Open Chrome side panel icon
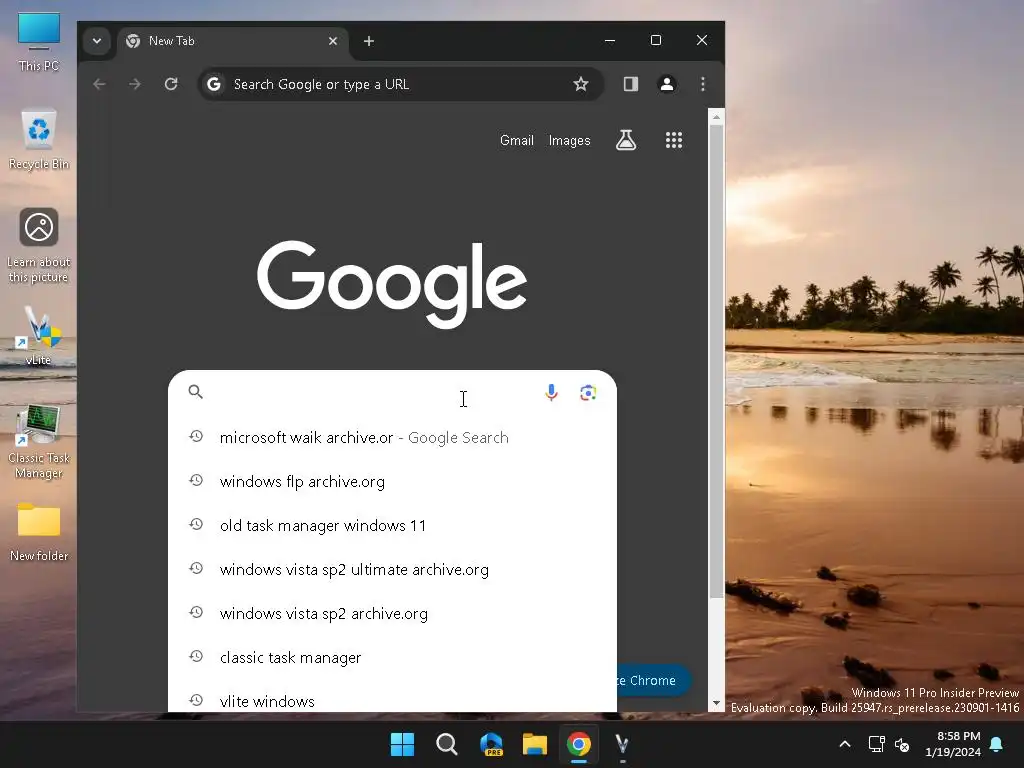Image resolution: width=1024 pixels, height=768 pixels. [631, 84]
